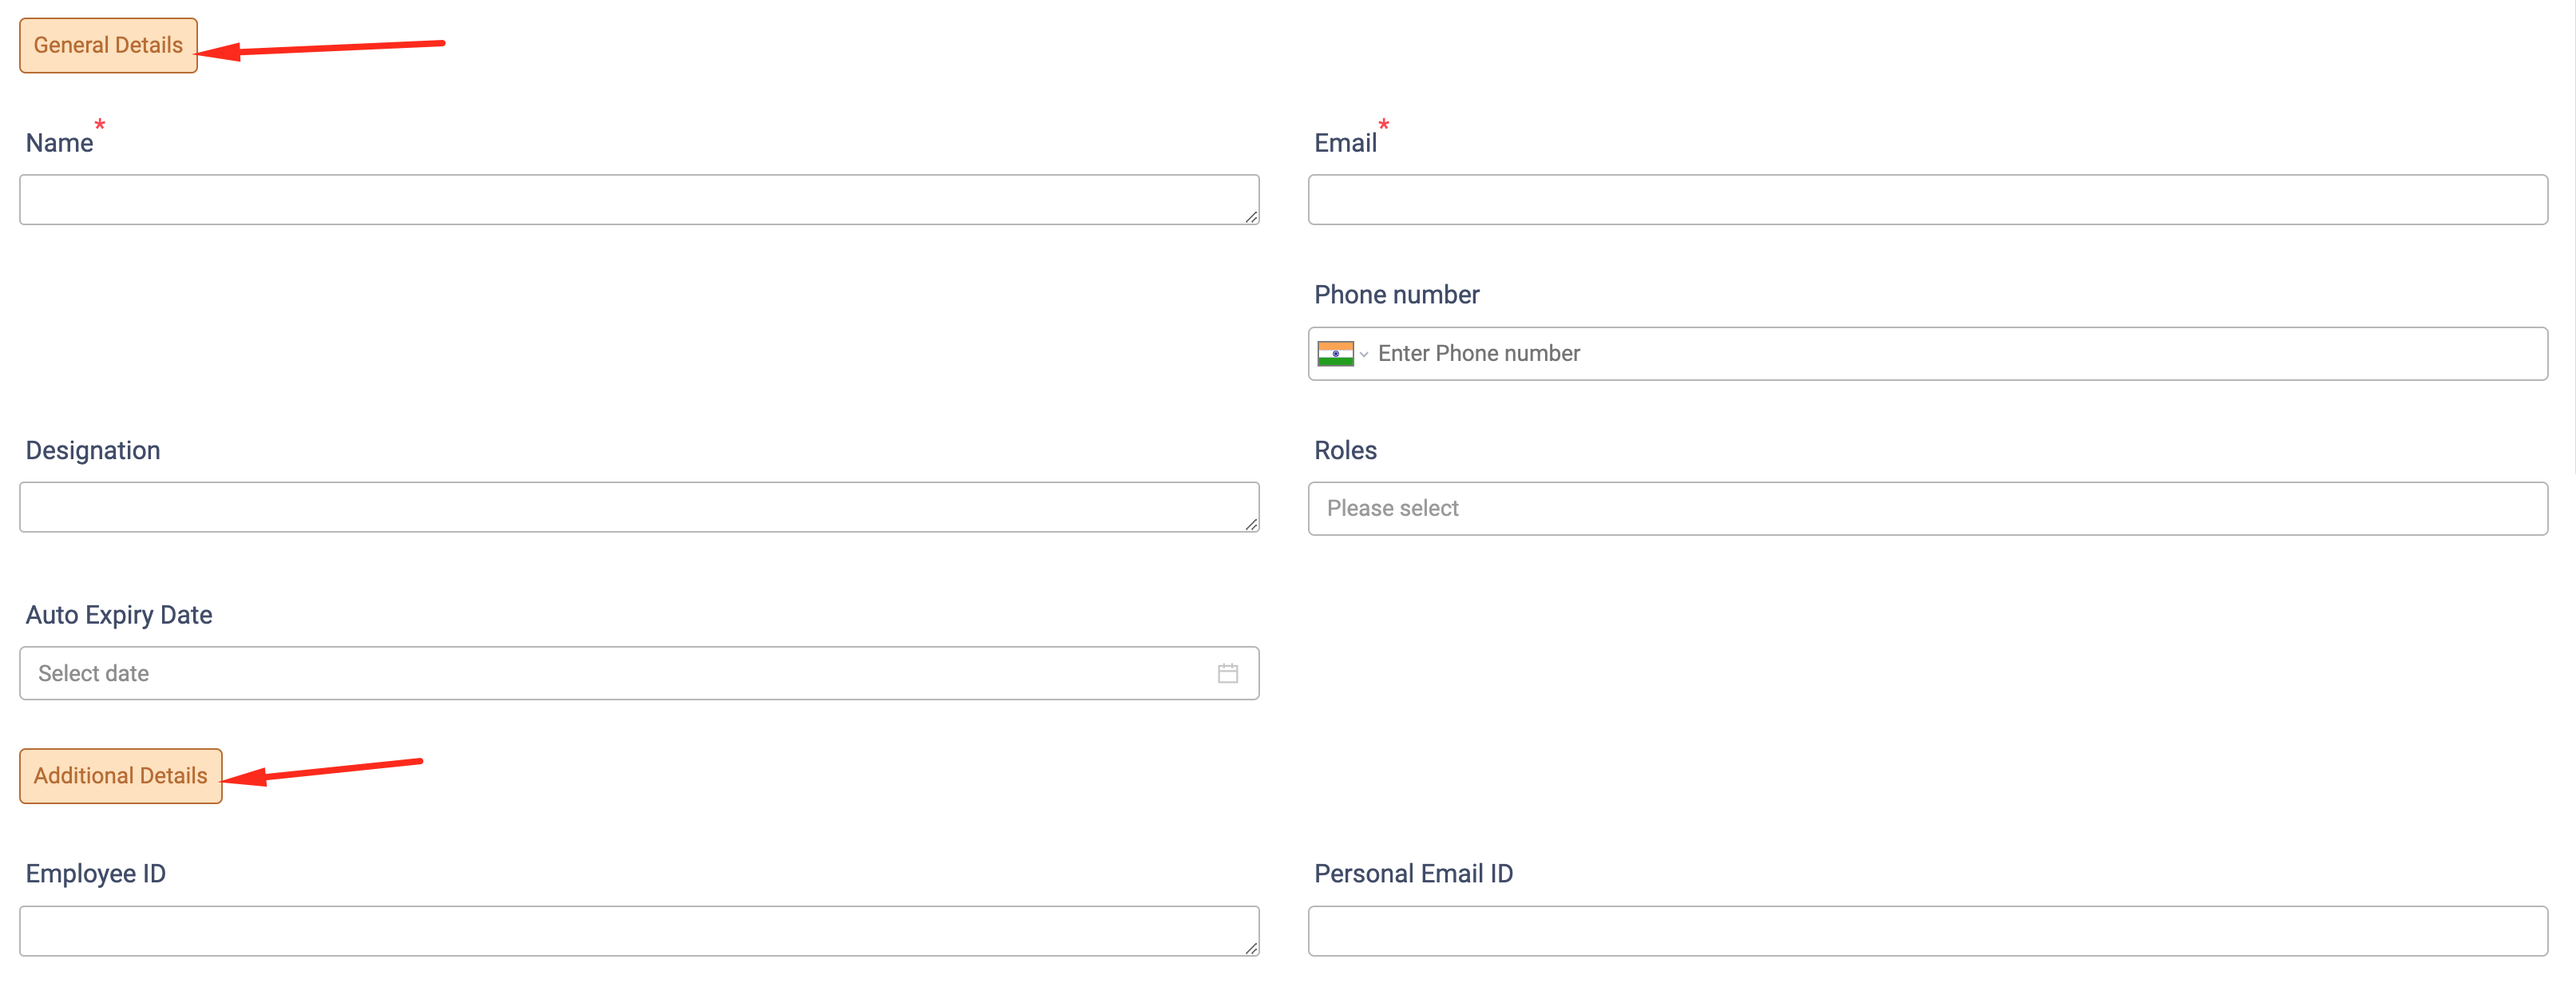Select the Additional Details section tag
The image size is (2576, 987).
[121, 776]
